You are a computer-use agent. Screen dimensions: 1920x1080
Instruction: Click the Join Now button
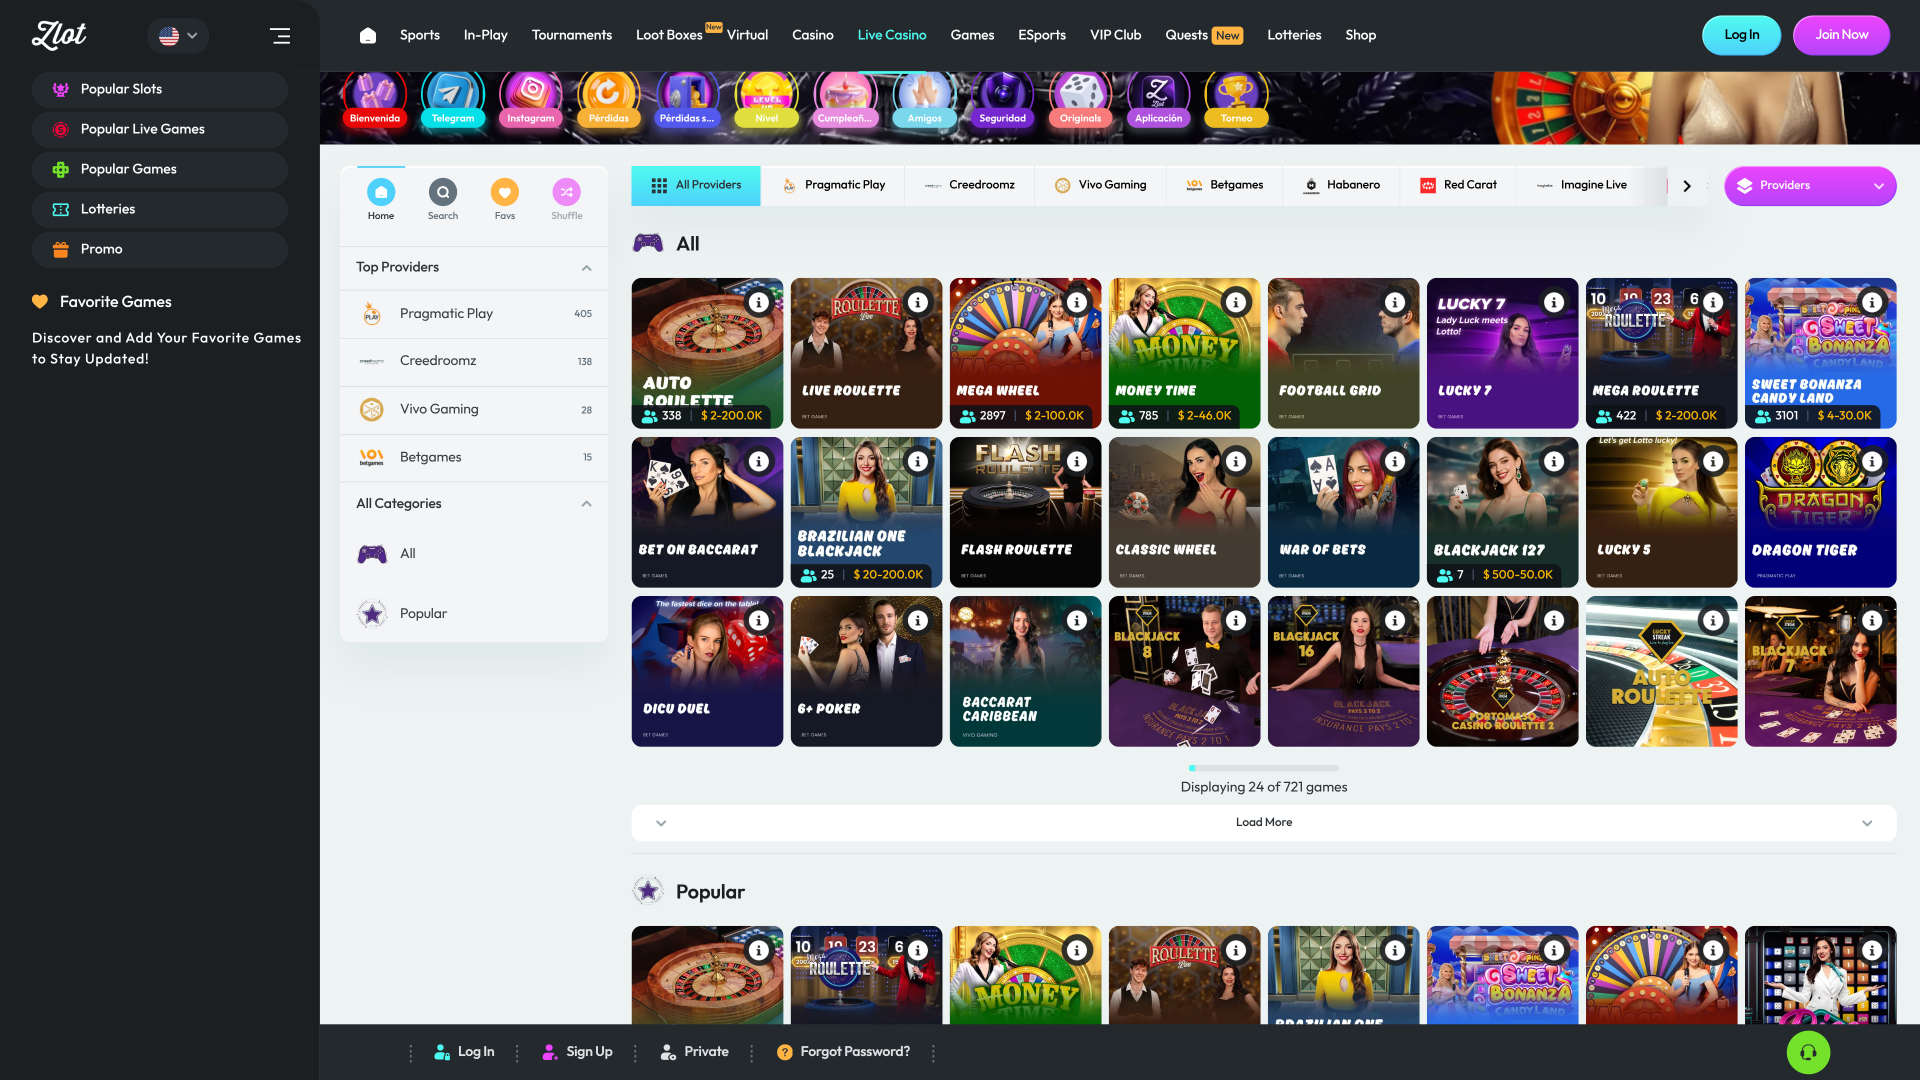click(1841, 35)
